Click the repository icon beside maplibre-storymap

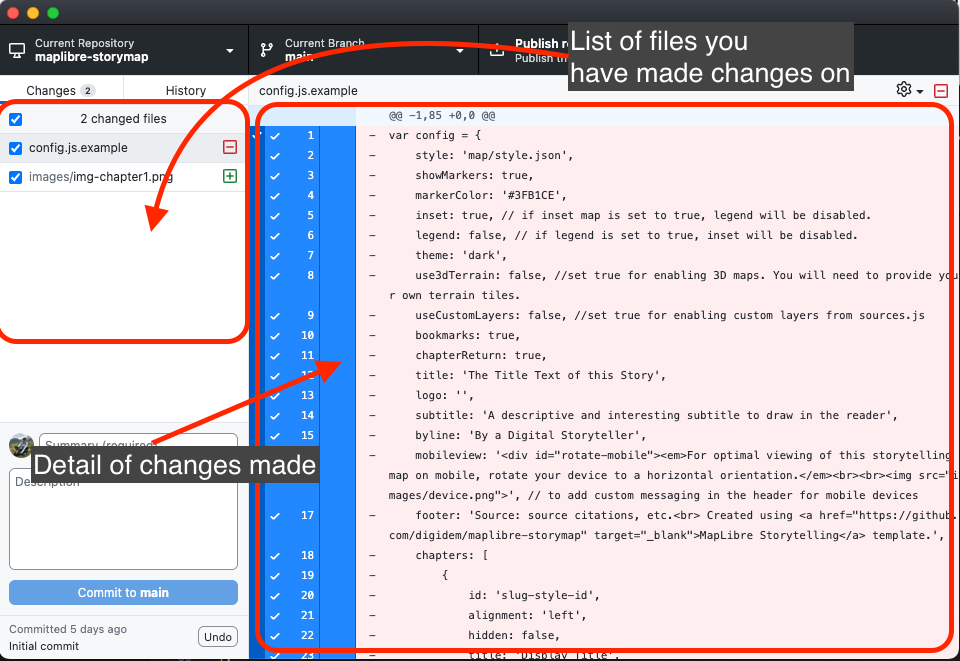pos(15,47)
